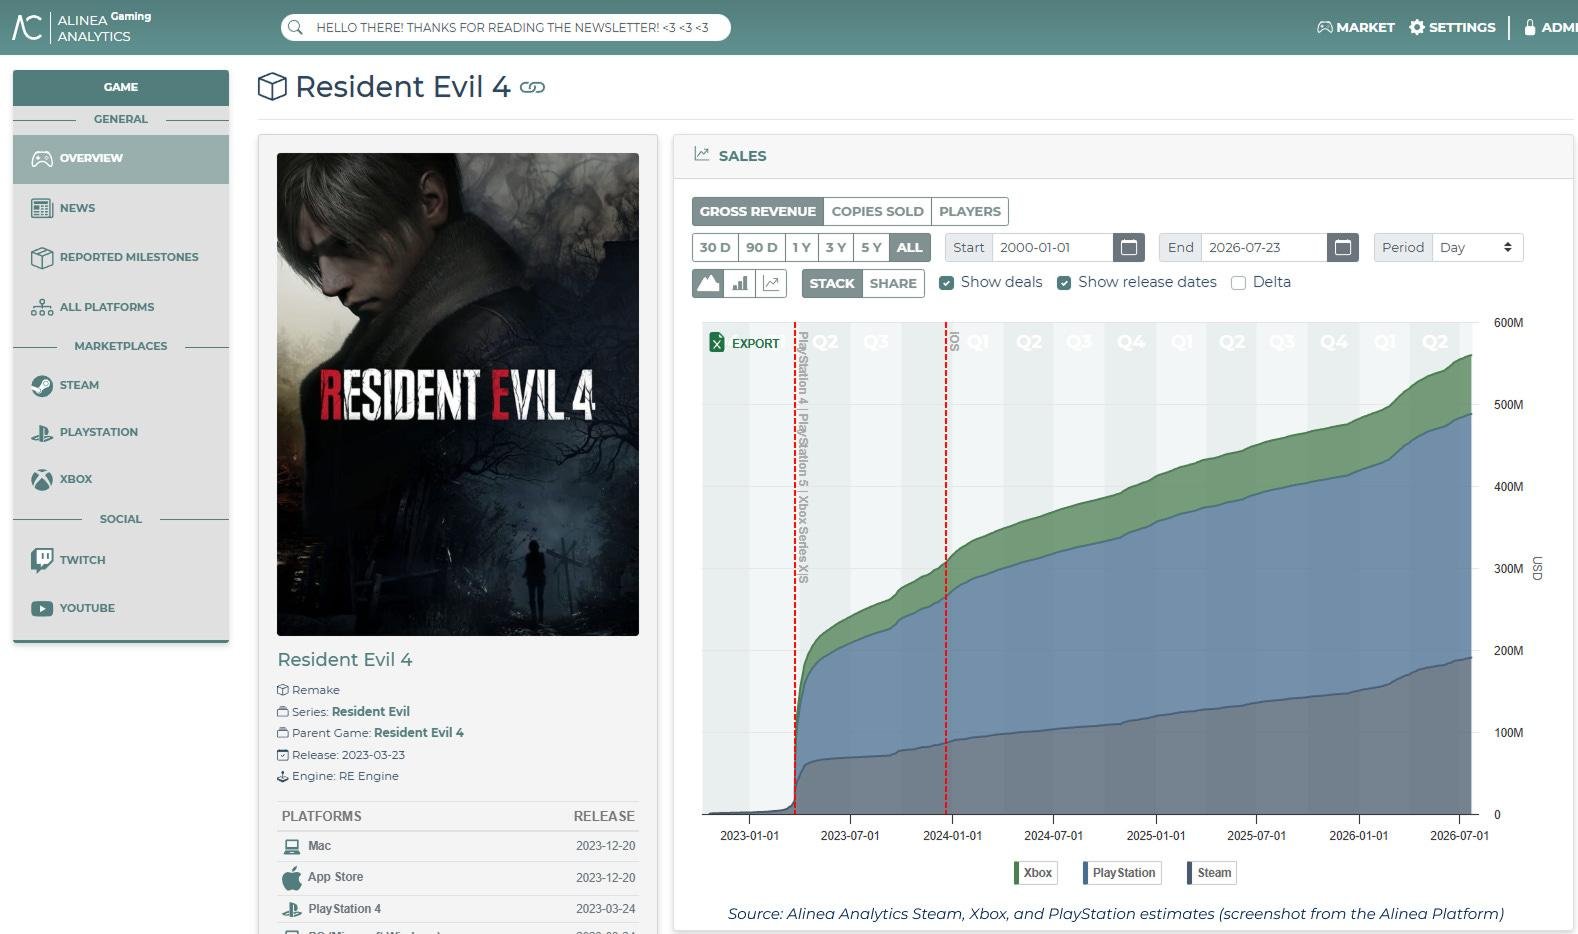Select the area chart type icon
1578x934 pixels.
pyautogui.click(x=709, y=283)
